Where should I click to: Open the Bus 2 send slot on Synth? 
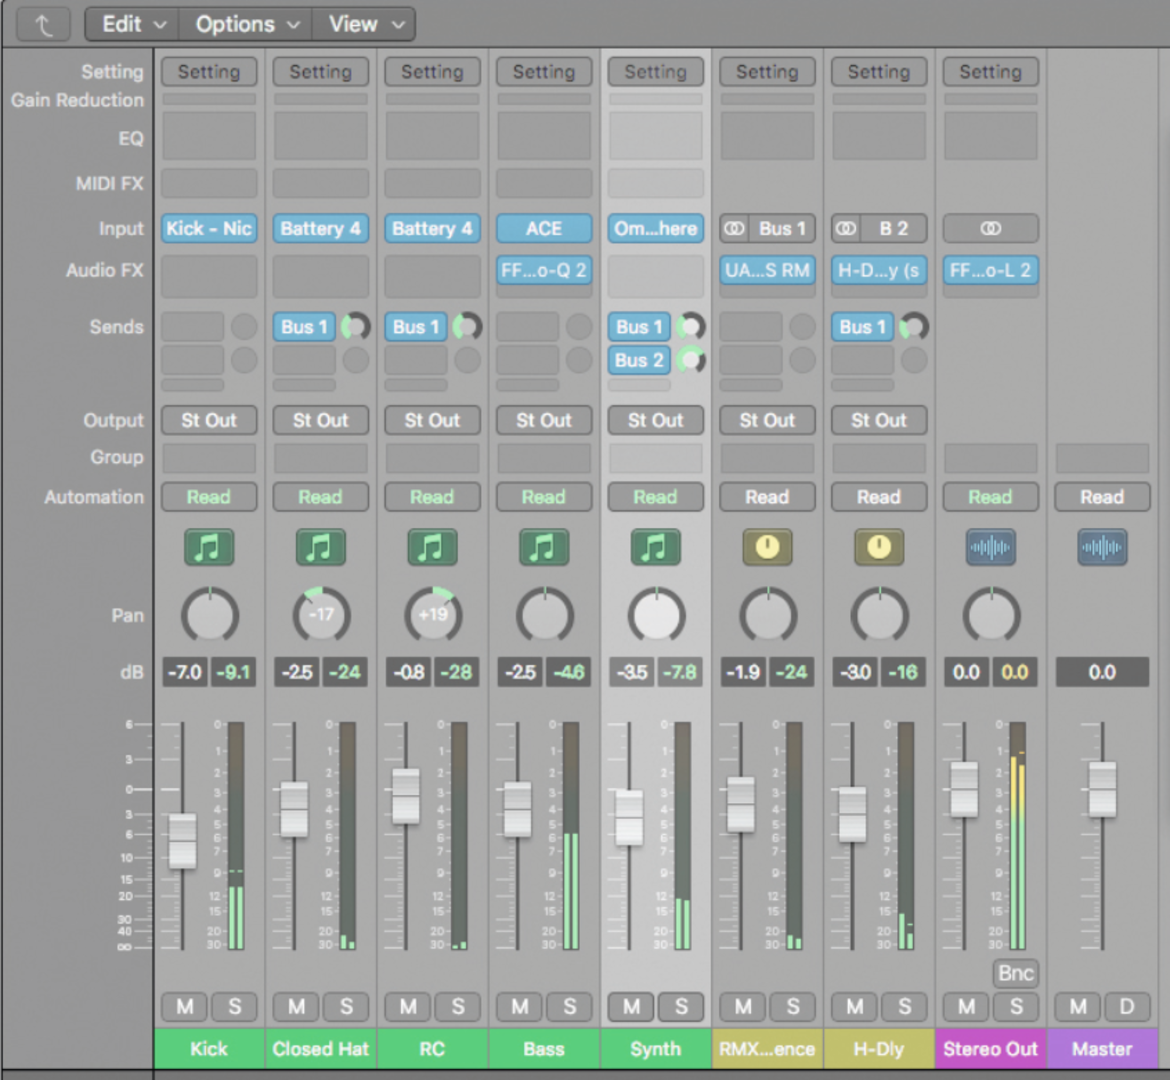coord(639,360)
